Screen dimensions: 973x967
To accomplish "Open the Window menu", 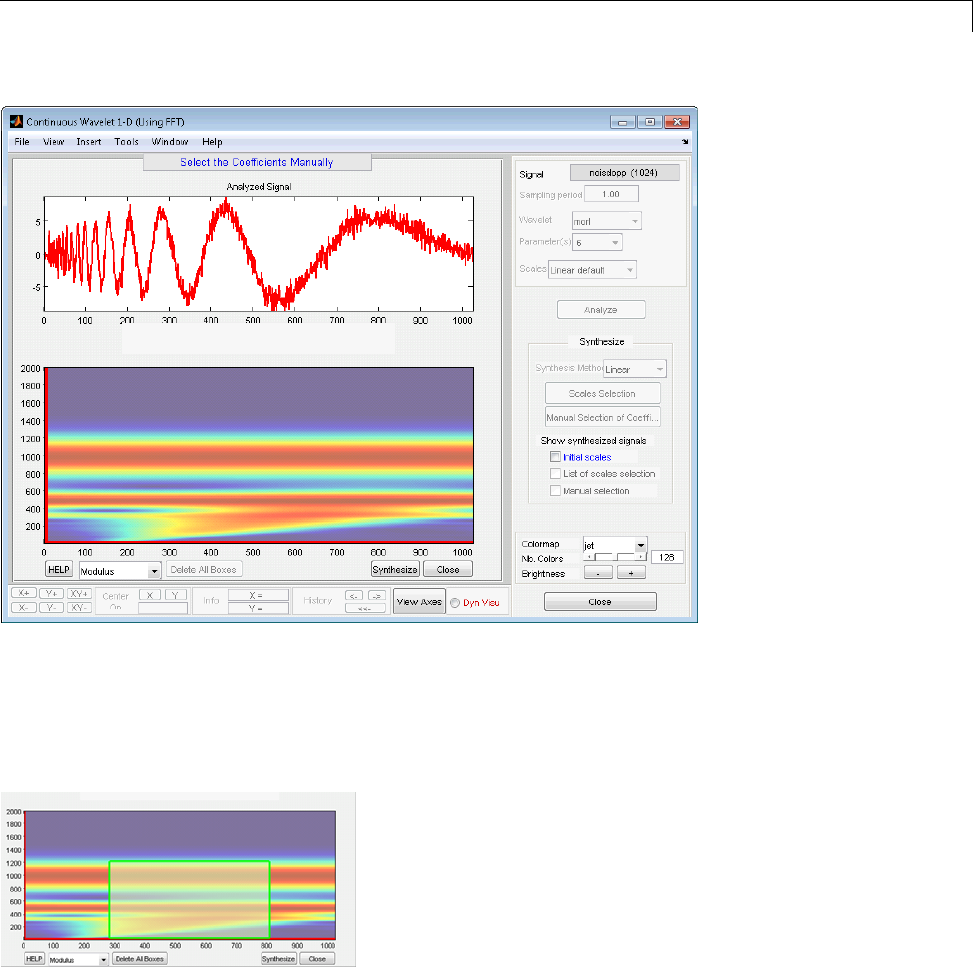I will pyautogui.click(x=170, y=142).
